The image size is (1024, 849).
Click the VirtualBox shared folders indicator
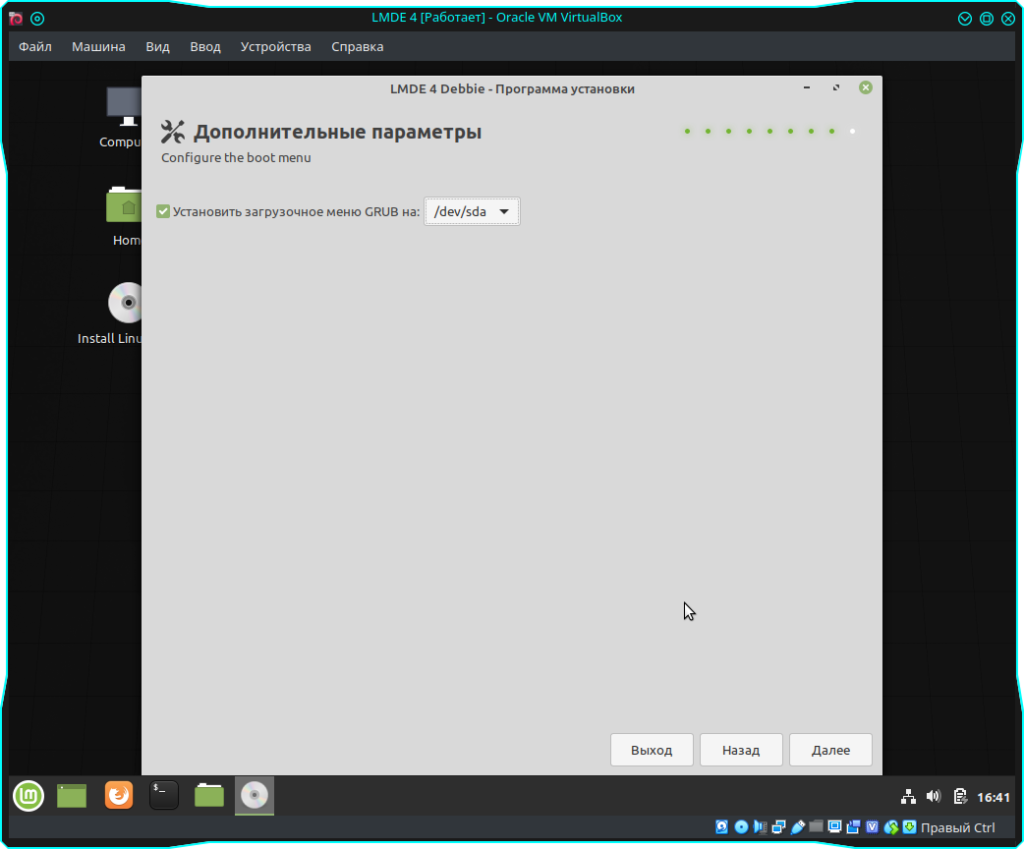coord(816,827)
